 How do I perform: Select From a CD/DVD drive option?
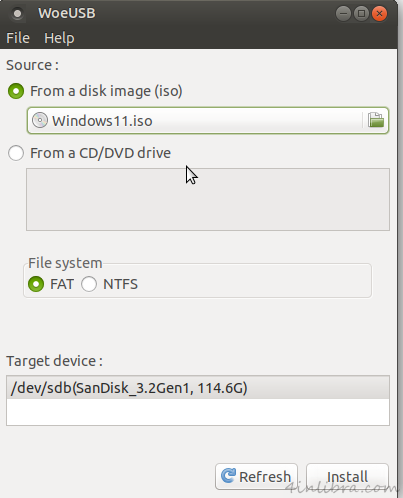point(16,153)
